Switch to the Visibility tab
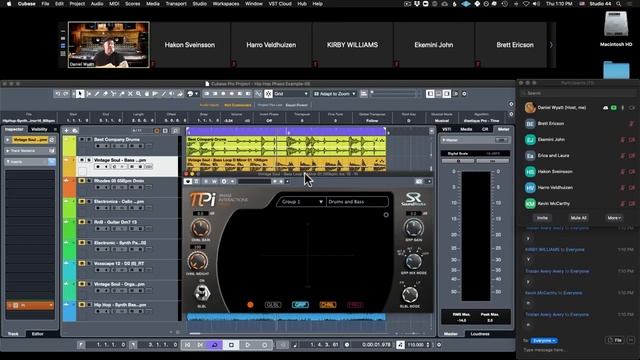 [x=39, y=129]
